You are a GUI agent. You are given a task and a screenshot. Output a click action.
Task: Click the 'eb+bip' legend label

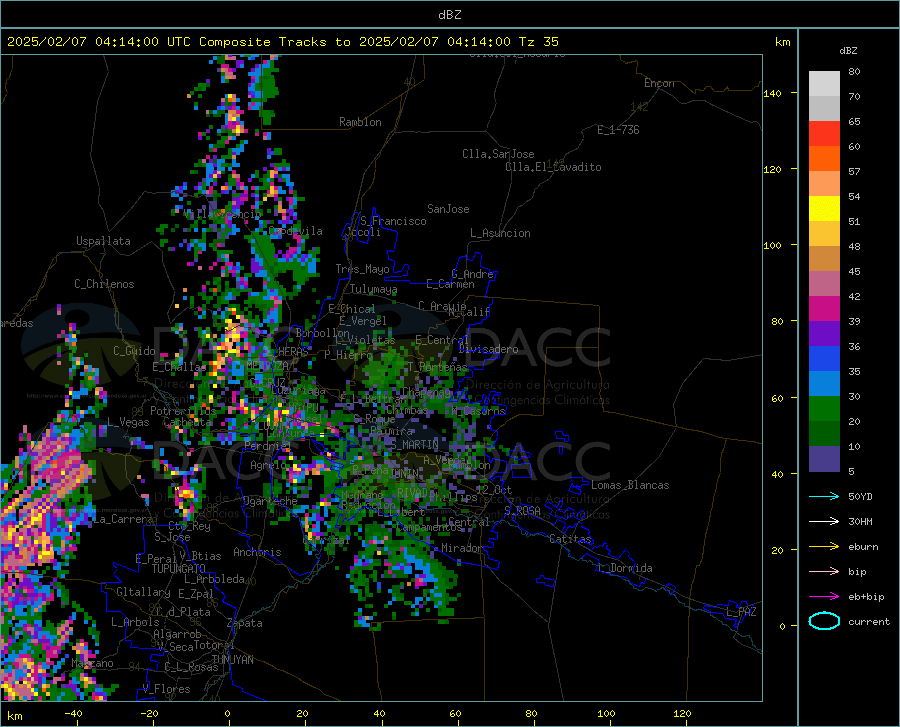[866, 597]
